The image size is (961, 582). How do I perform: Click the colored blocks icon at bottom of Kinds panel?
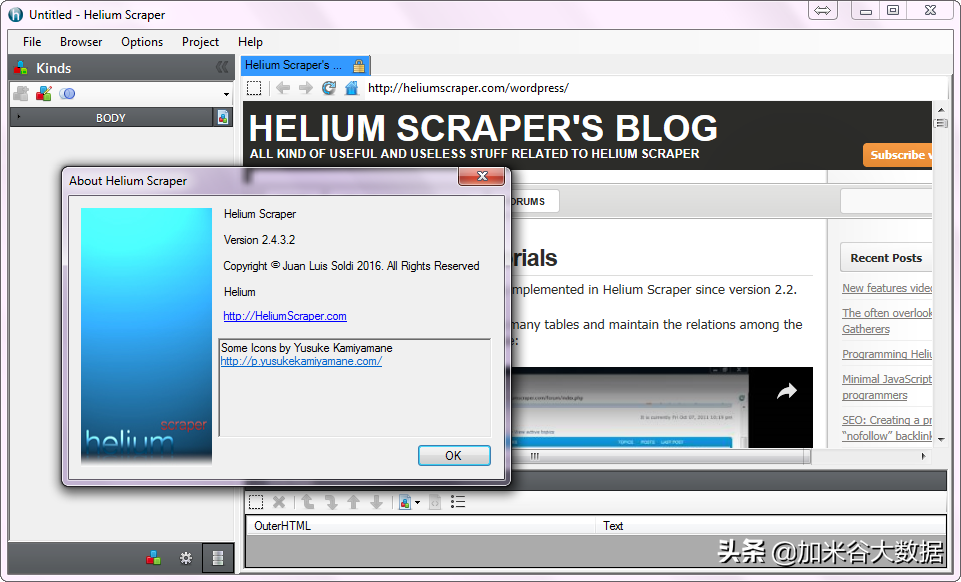pyautogui.click(x=154, y=557)
